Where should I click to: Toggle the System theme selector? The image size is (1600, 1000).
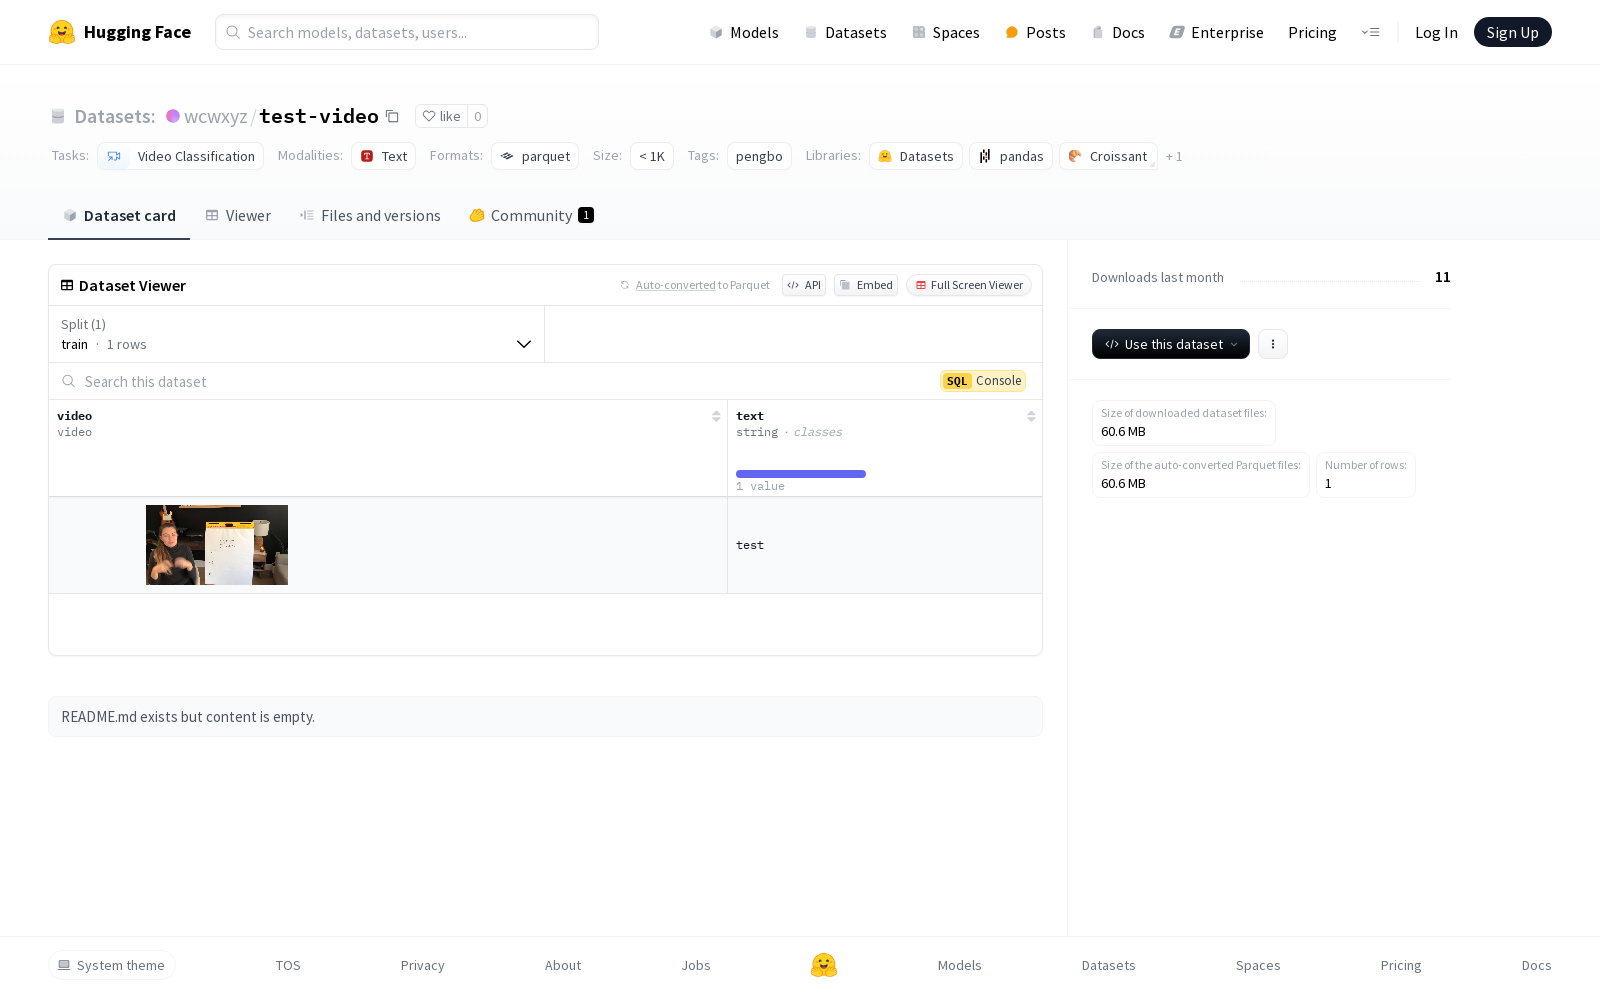click(112, 965)
